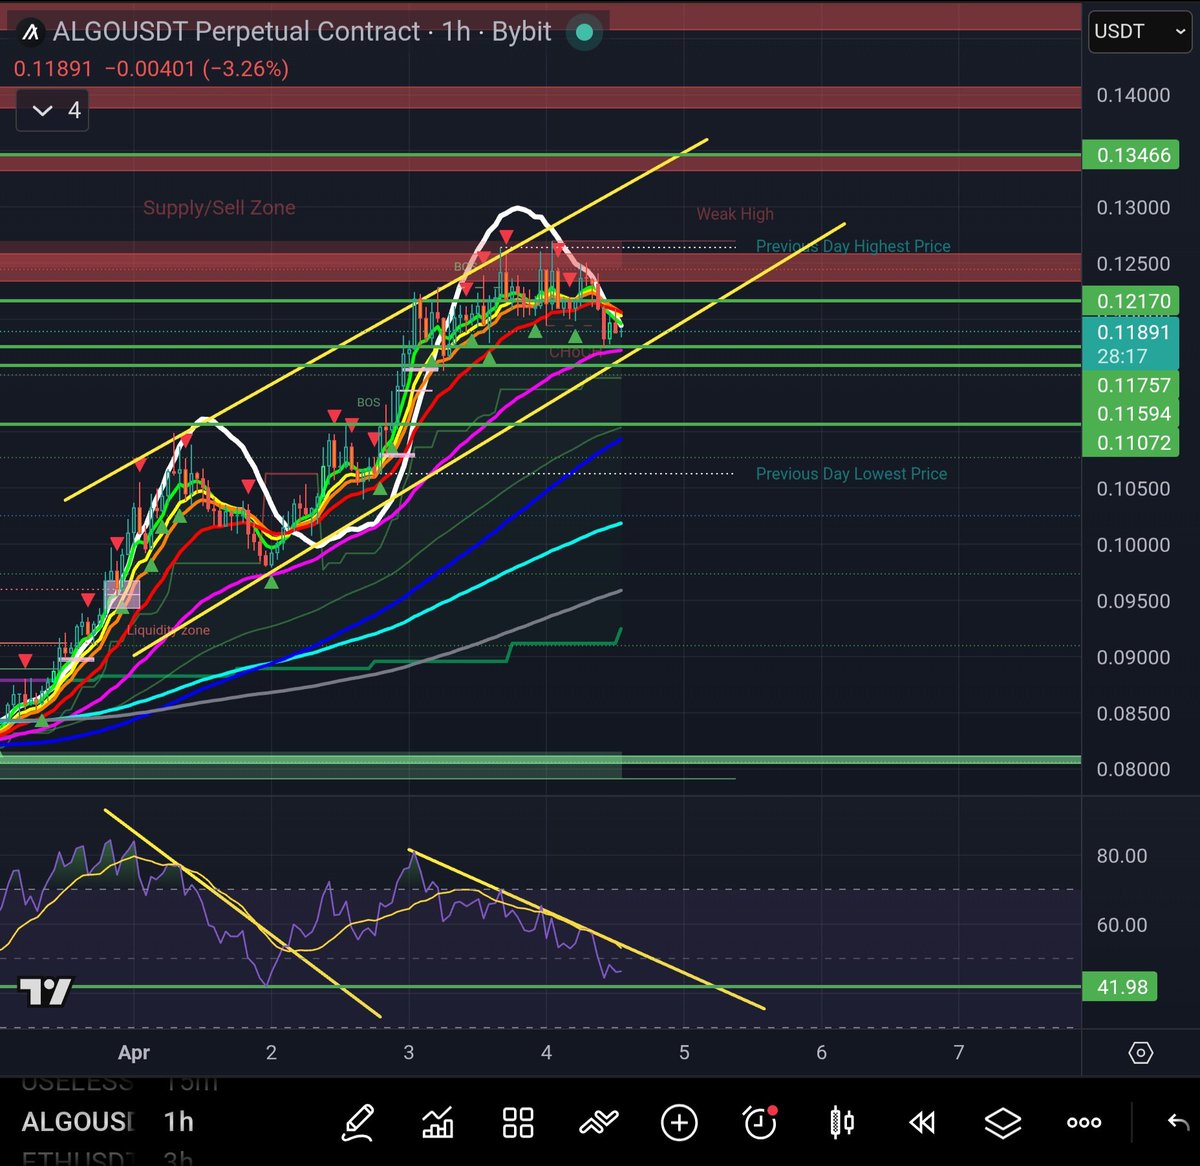
Task: Click the 5 date on time axis
Action: pos(684,1053)
